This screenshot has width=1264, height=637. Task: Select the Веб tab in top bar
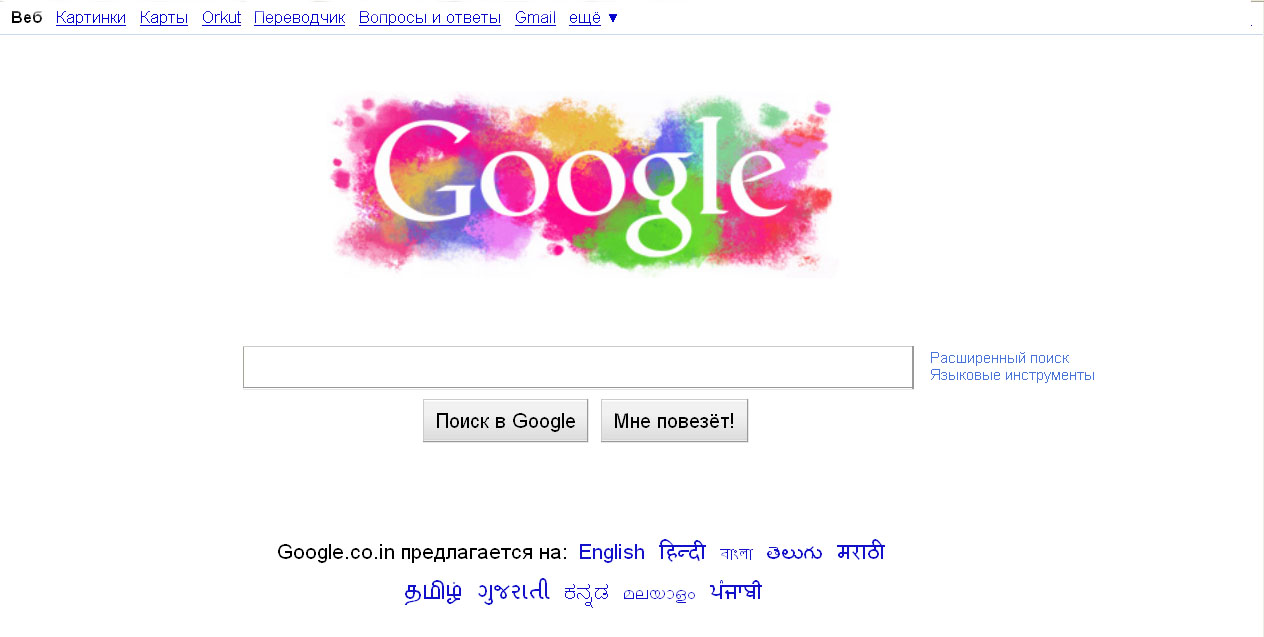pyautogui.click(x=27, y=18)
